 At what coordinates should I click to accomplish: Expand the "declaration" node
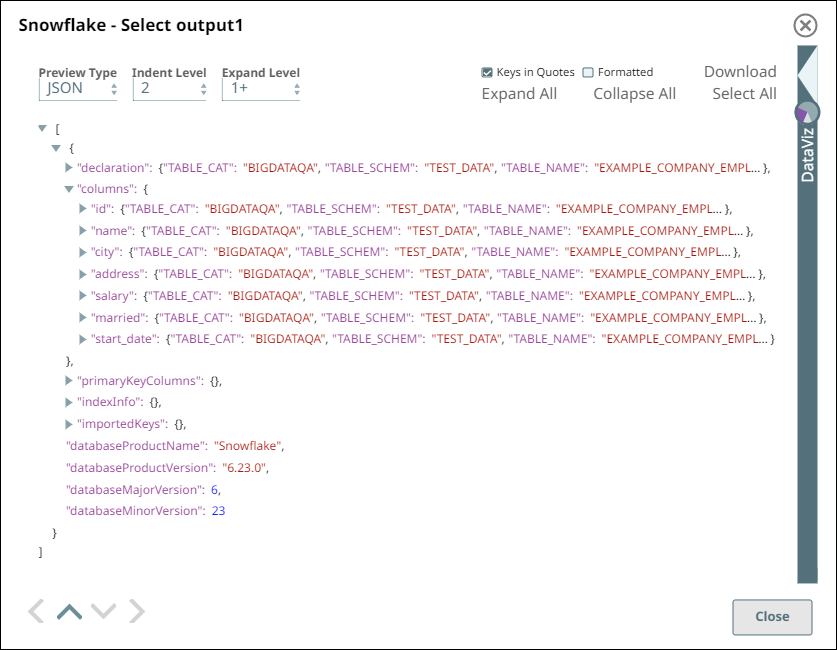tap(69, 168)
